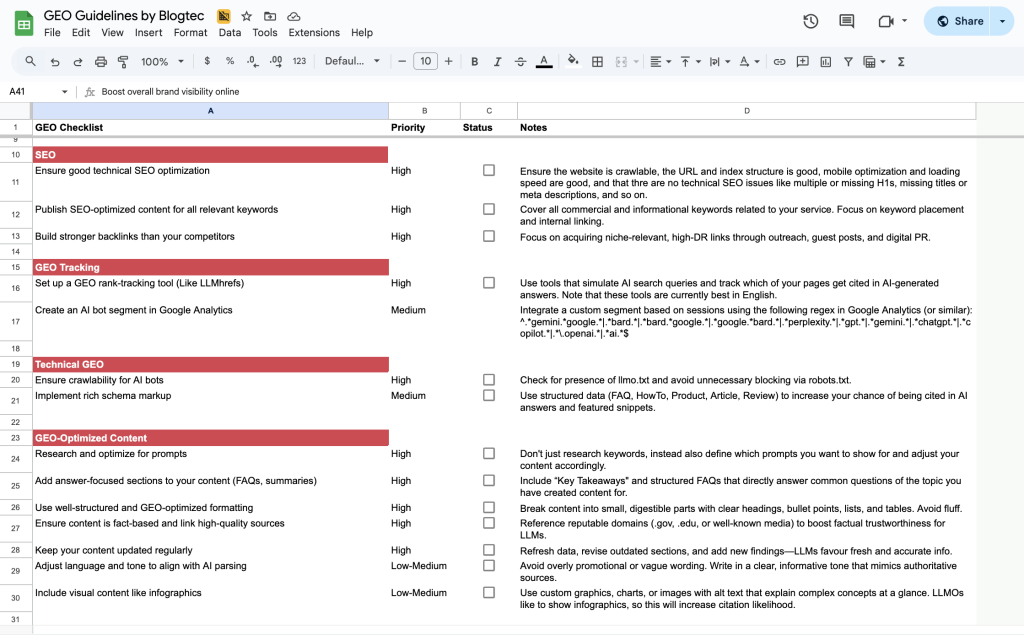The image size is (1024, 635).
Task: Open the fill color picker
Action: [x=573, y=61]
